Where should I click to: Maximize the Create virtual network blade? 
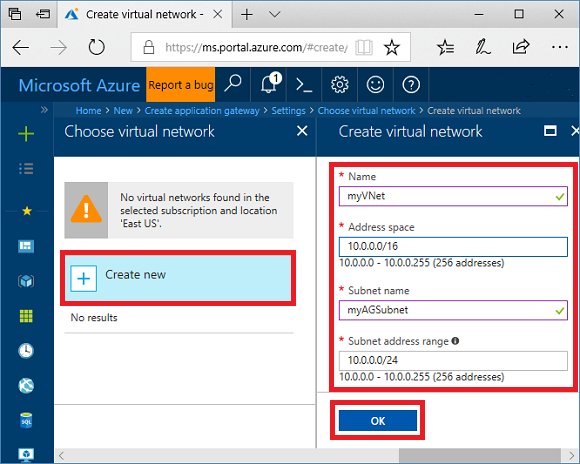tap(550, 131)
